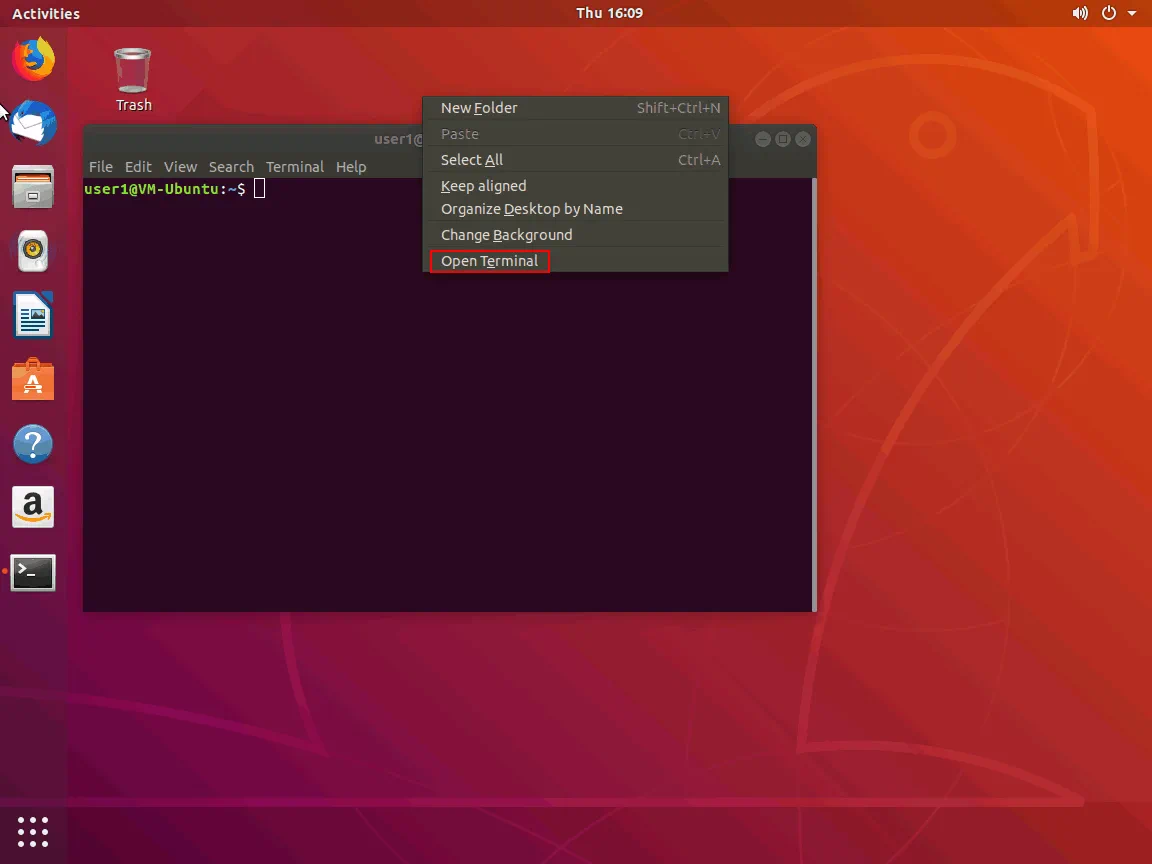Image resolution: width=1152 pixels, height=864 pixels.
Task: Open the volume indicator in top bar
Action: pyautogui.click(x=1080, y=13)
